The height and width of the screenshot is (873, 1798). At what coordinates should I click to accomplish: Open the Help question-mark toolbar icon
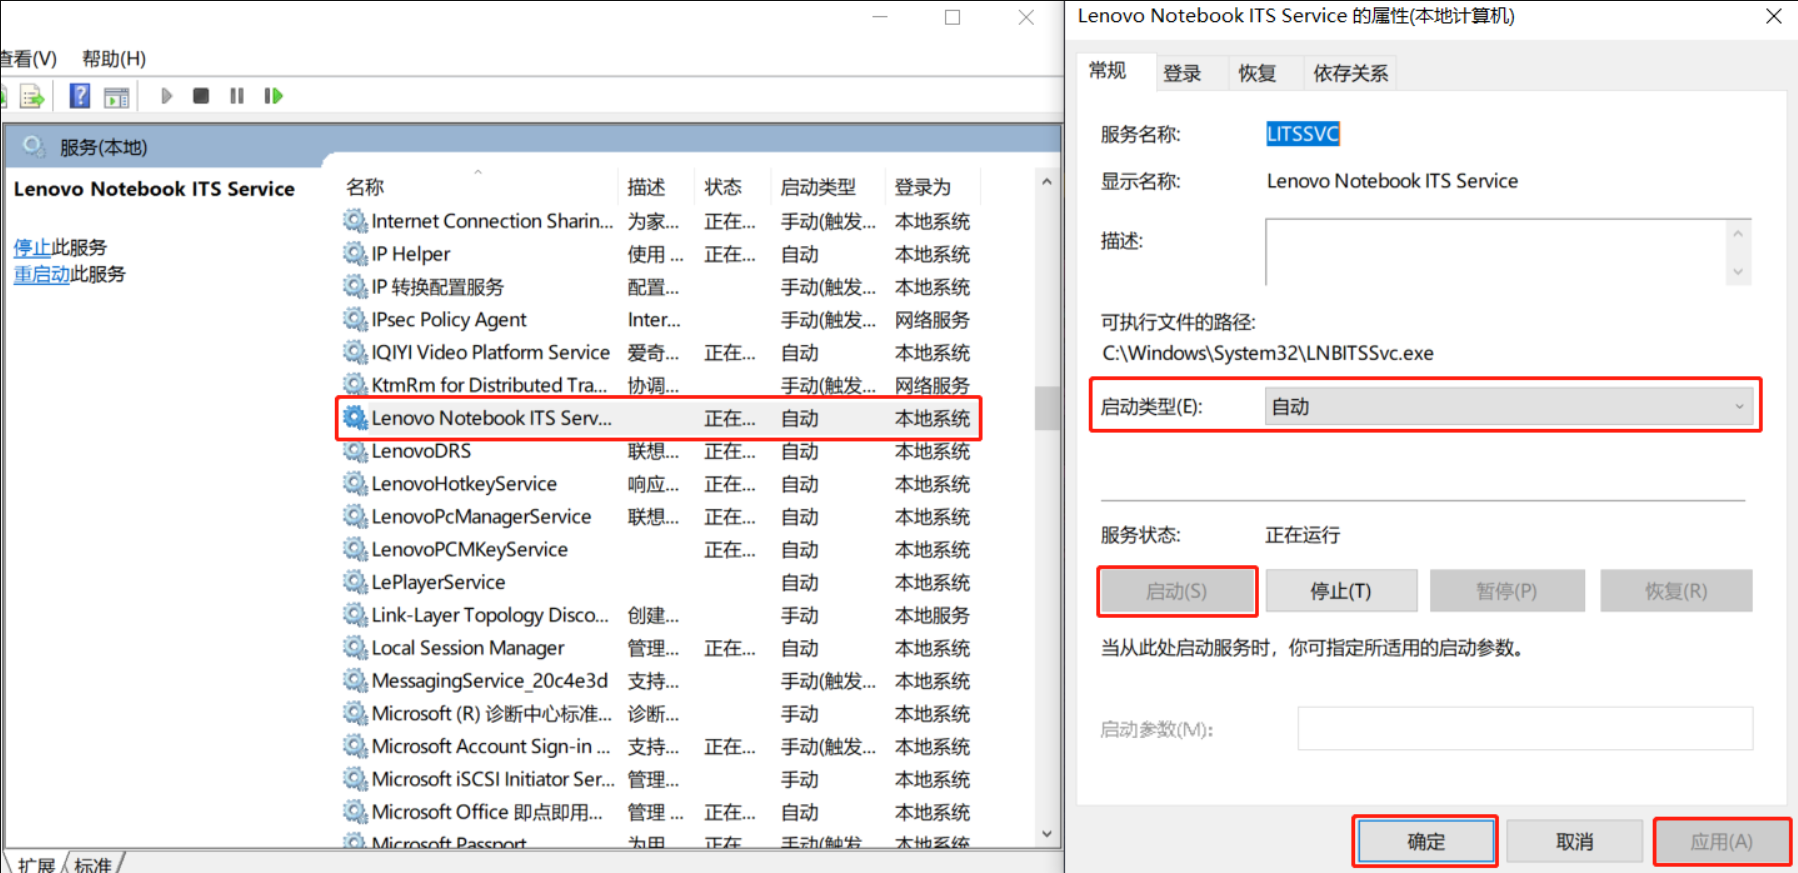coord(80,96)
